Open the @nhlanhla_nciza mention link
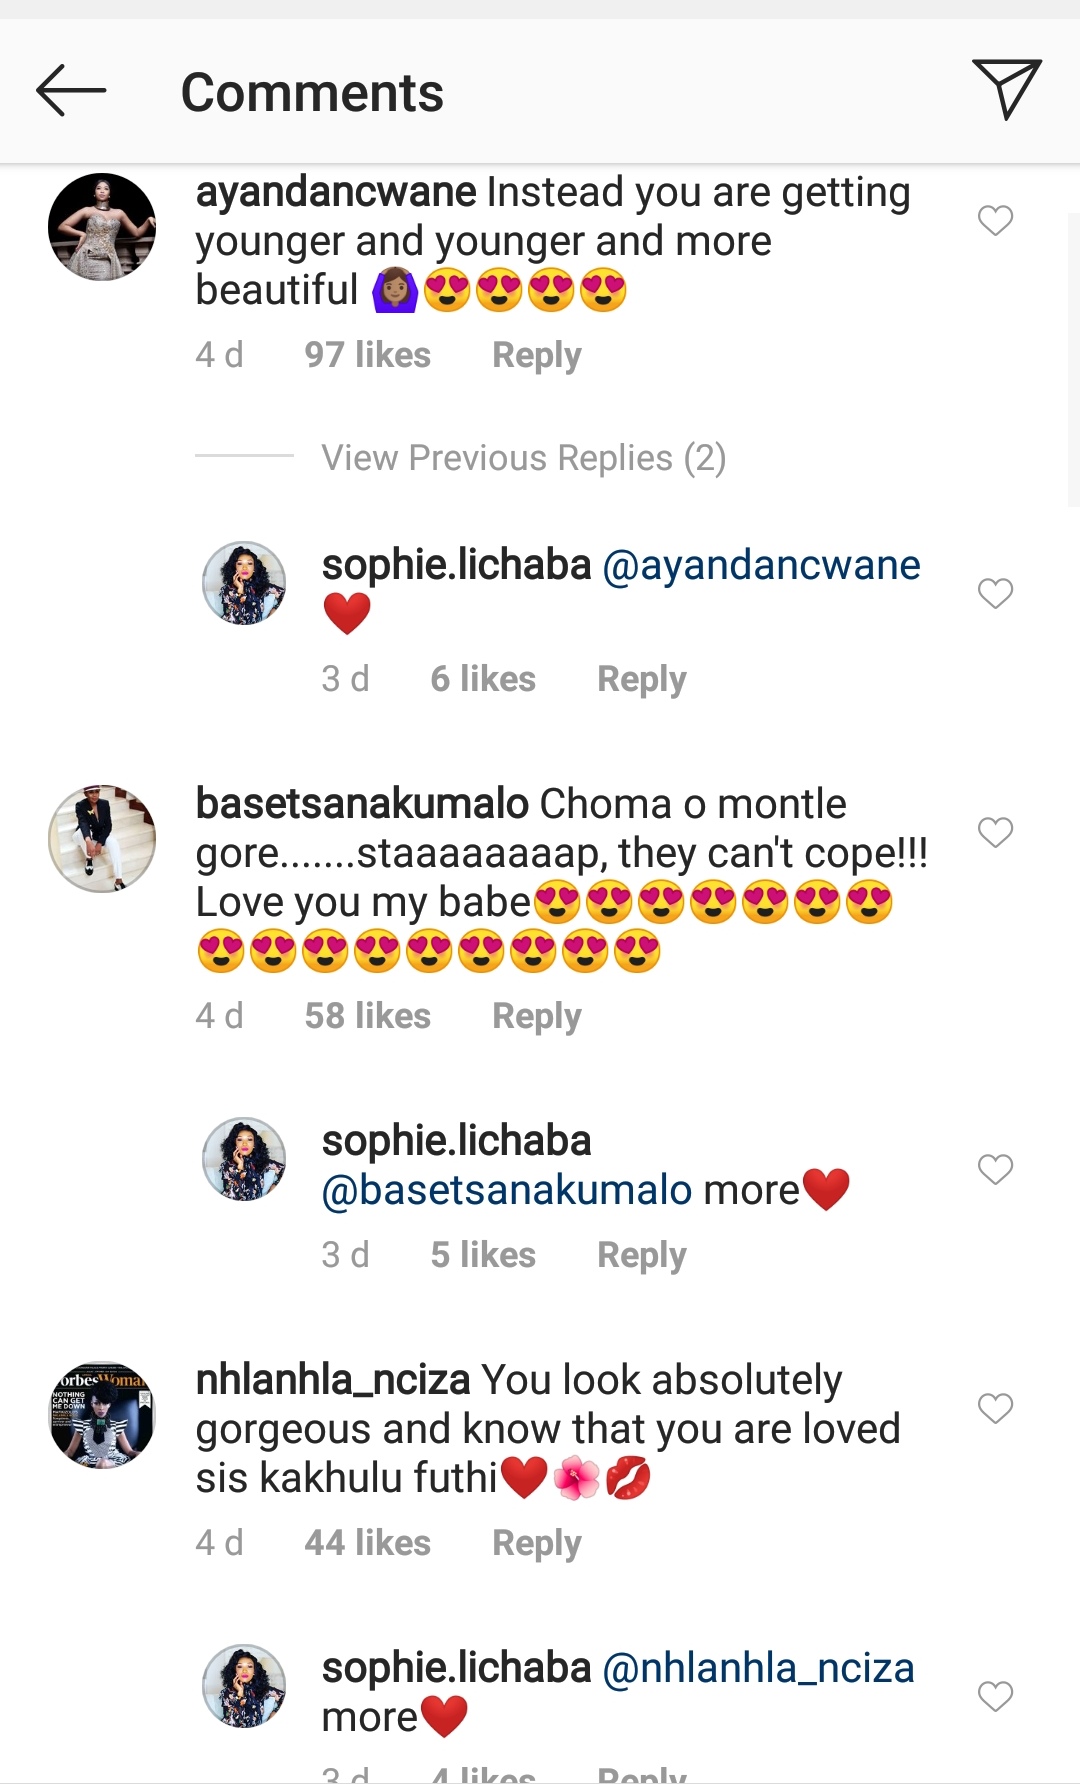Viewport: 1080px width, 1788px height. pyautogui.click(x=758, y=1668)
